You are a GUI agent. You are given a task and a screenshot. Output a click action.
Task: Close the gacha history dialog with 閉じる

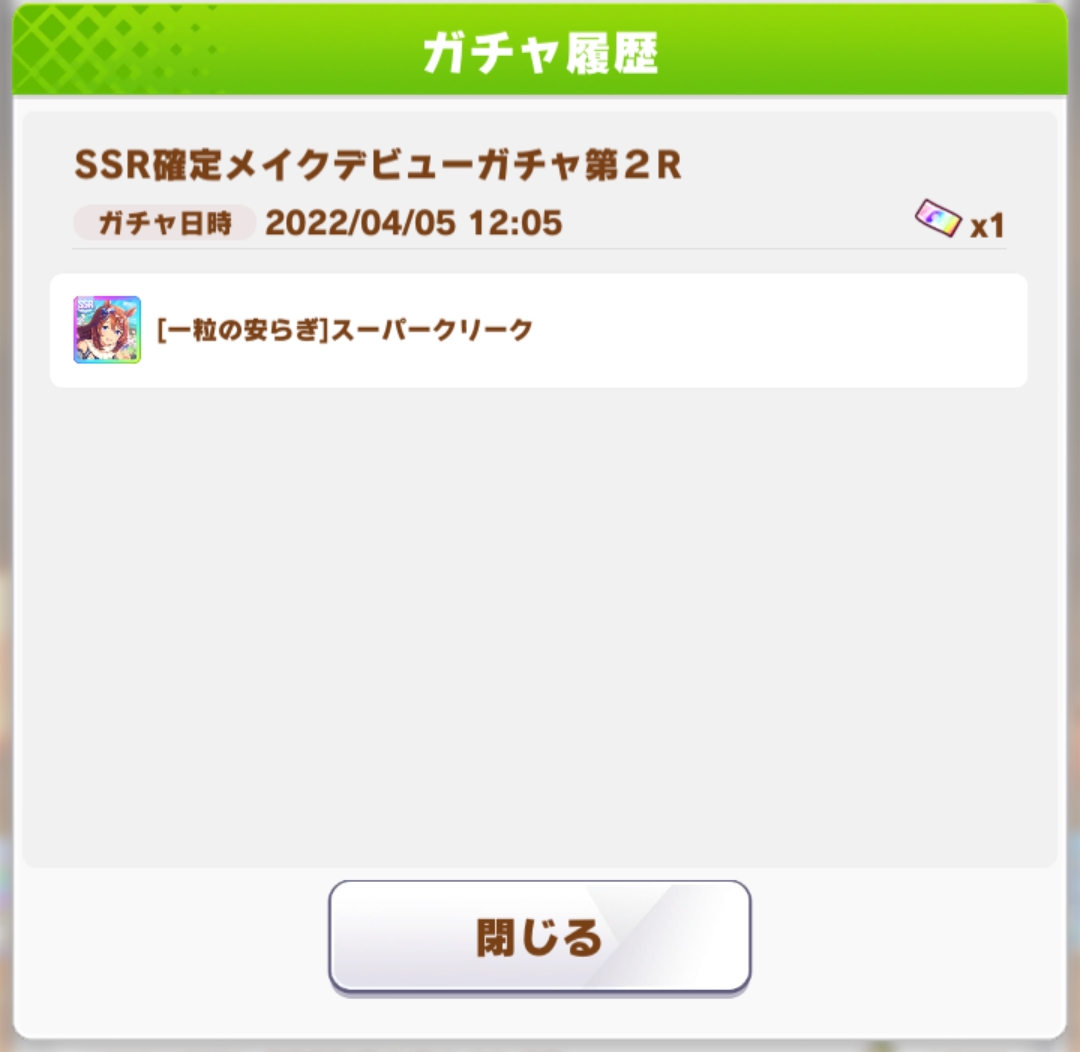point(539,936)
